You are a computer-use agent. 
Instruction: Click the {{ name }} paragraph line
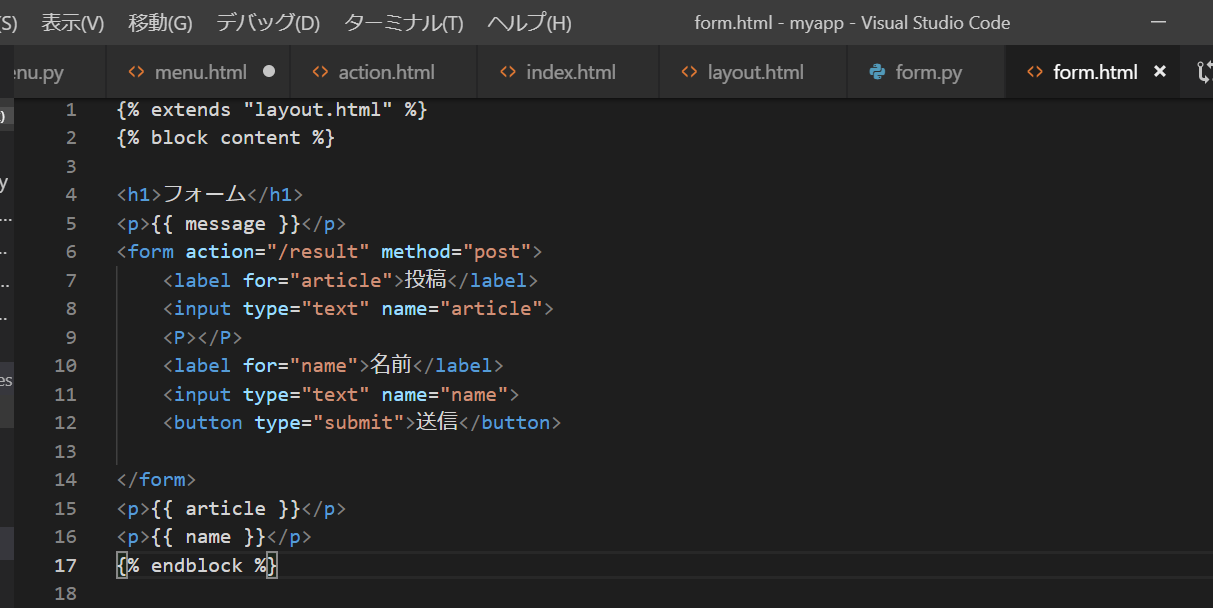pyautogui.click(x=214, y=536)
